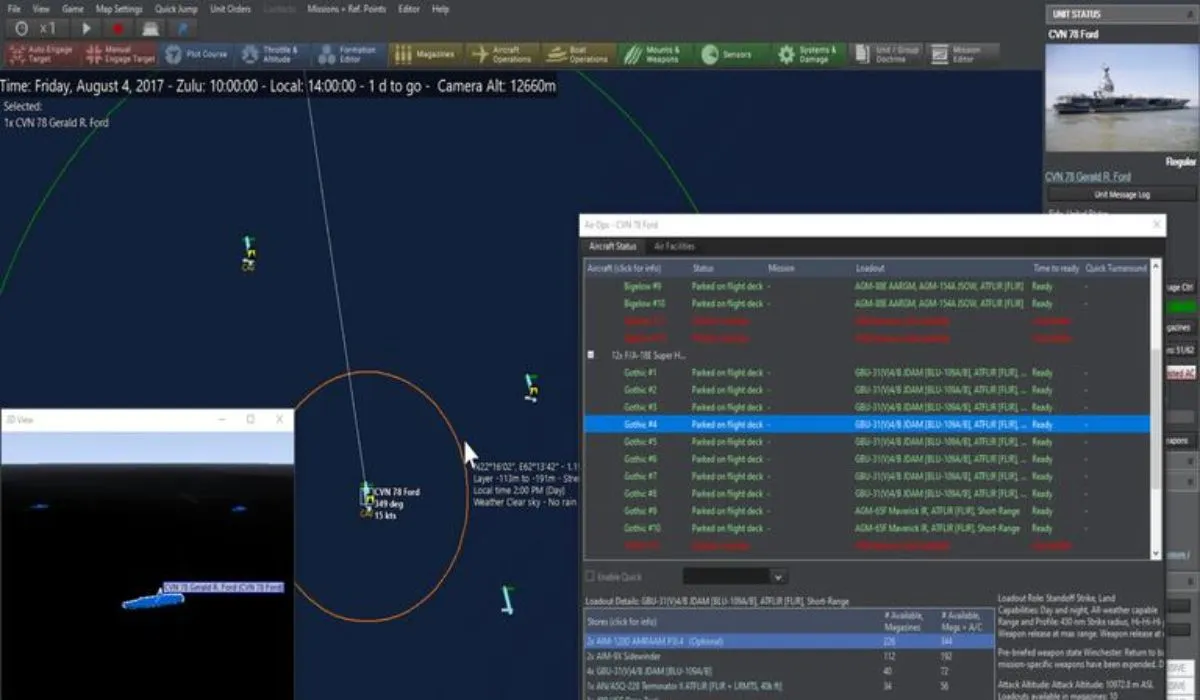Viewport: 1200px width, 700px height.
Task: Enable the Quick turnaround checkbox
Action: pyautogui.click(x=590, y=577)
